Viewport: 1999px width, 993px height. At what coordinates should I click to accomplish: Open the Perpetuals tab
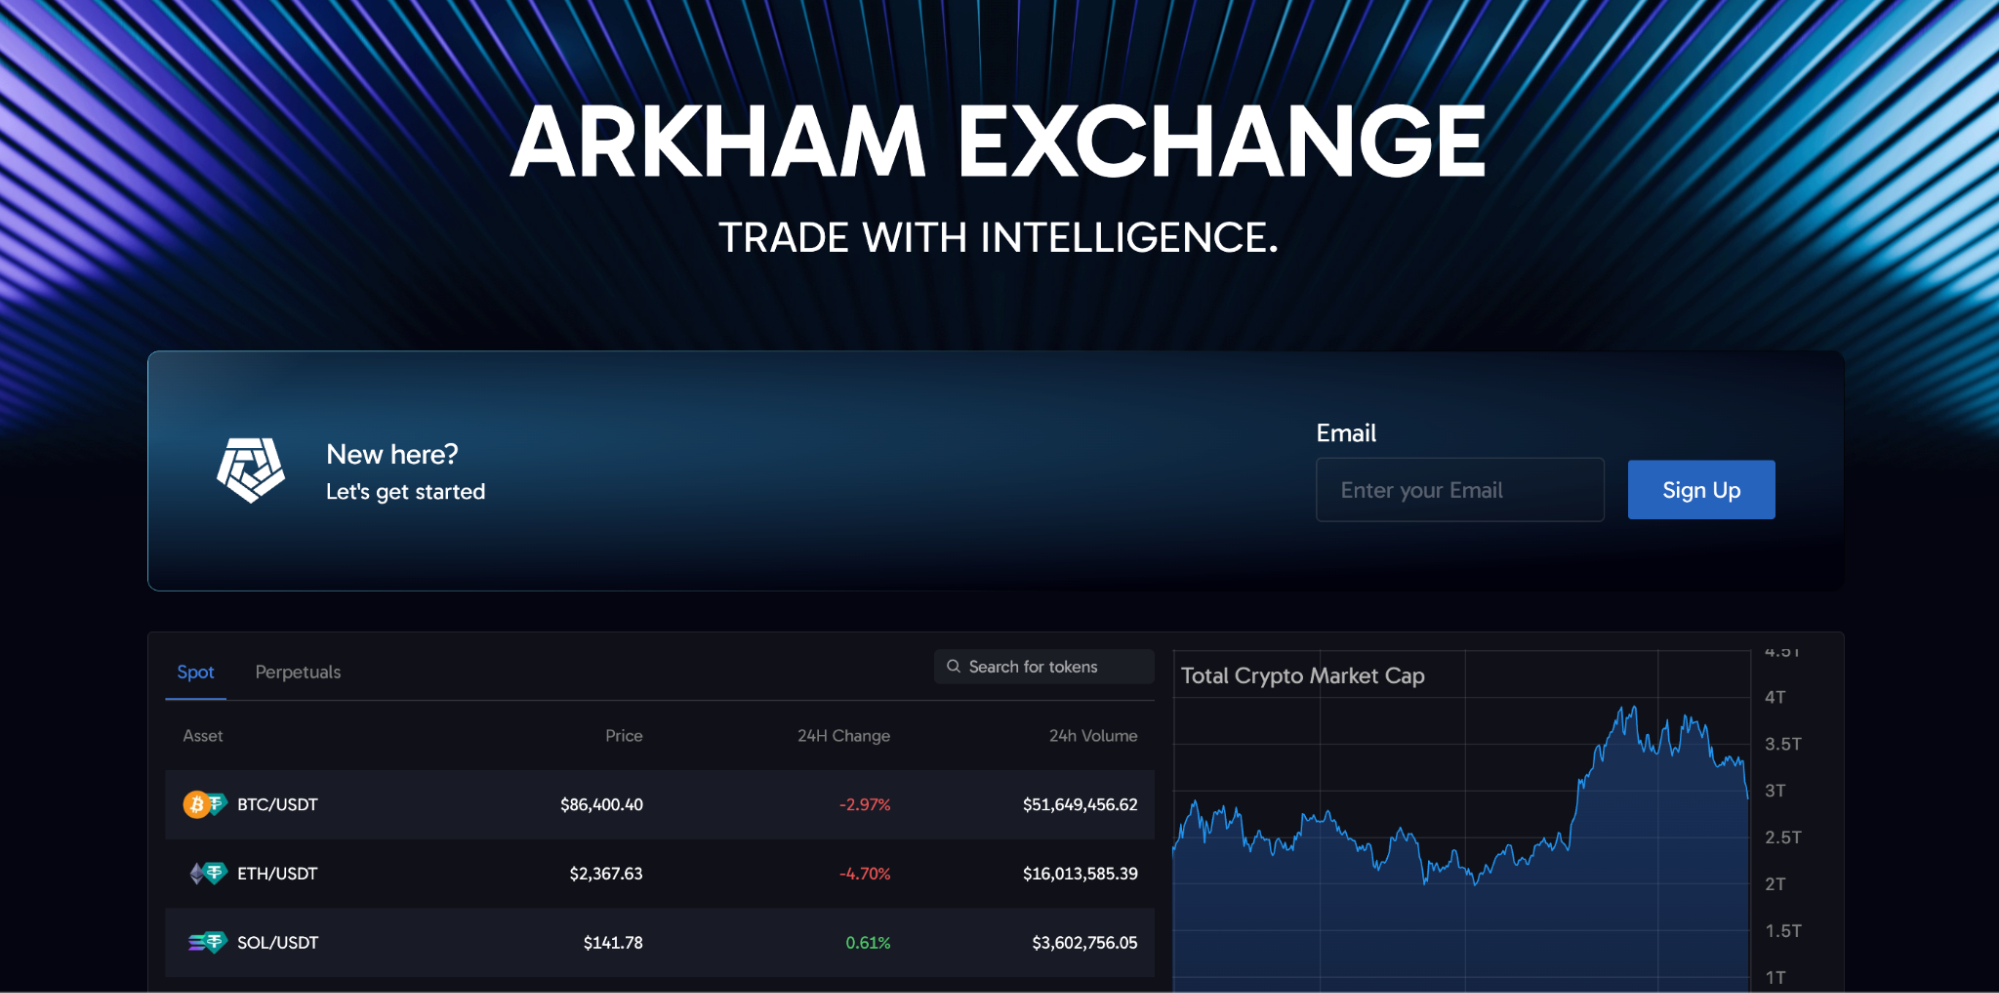click(298, 672)
